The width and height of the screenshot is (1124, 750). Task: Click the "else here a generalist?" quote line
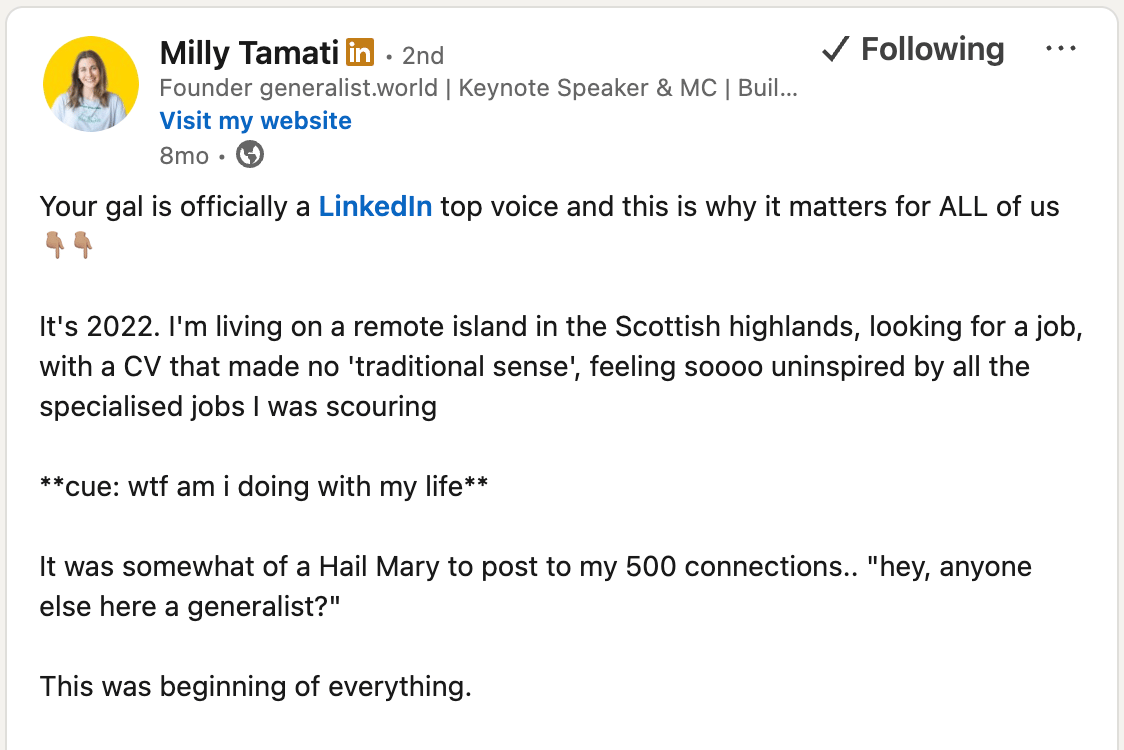coord(190,607)
